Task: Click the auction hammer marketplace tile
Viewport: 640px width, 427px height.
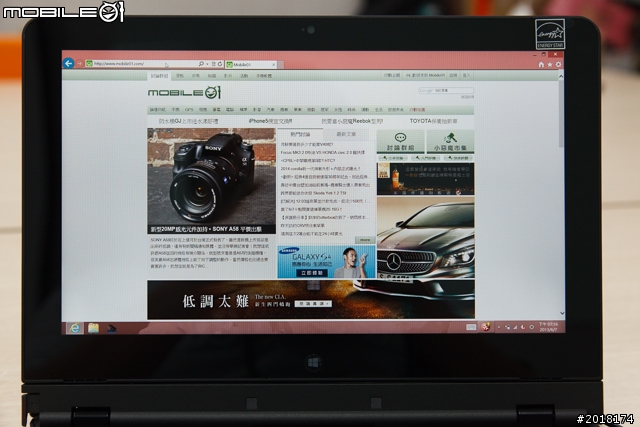Action: point(450,141)
